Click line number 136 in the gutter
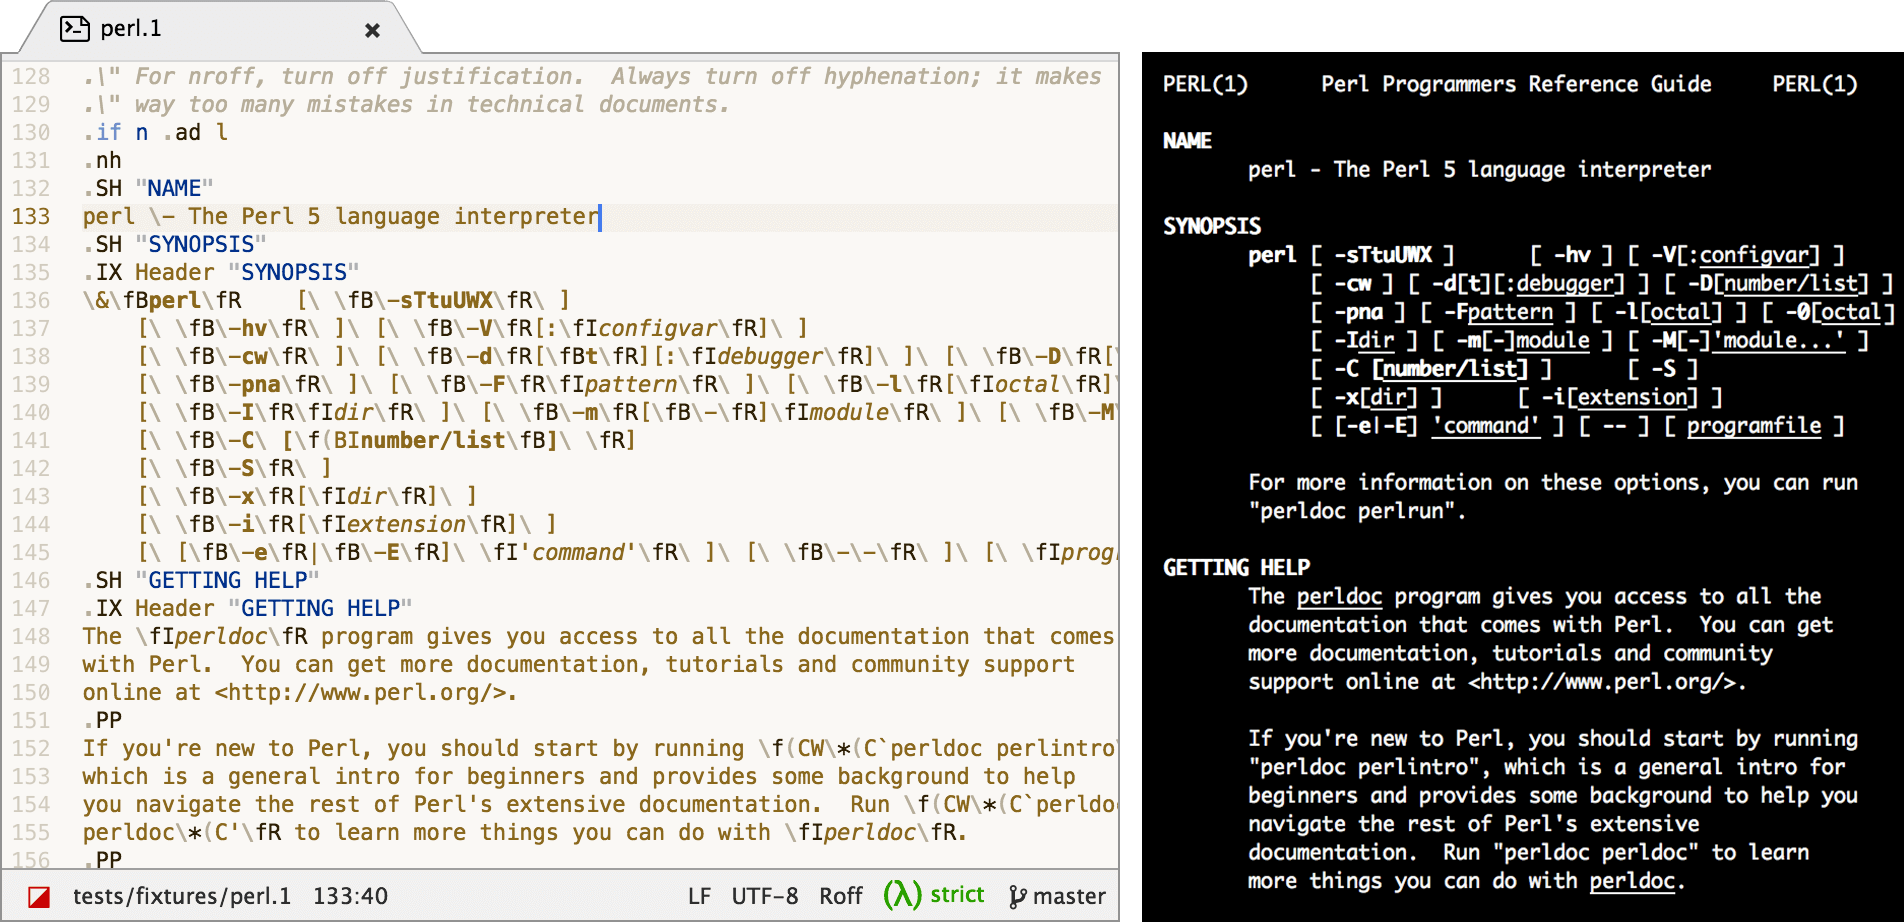The width and height of the screenshot is (1904, 922). coord(31,301)
